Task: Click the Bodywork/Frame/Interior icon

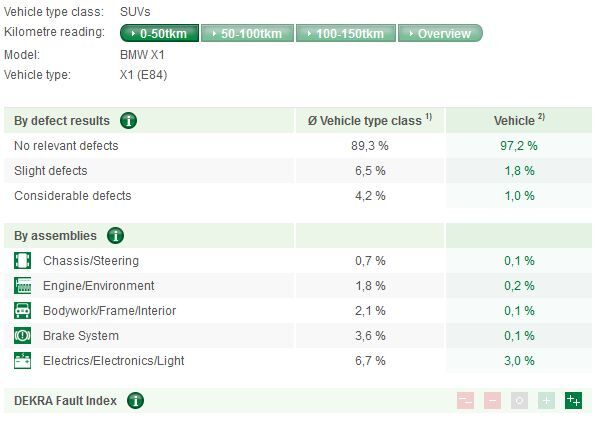Action: point(23,311)
